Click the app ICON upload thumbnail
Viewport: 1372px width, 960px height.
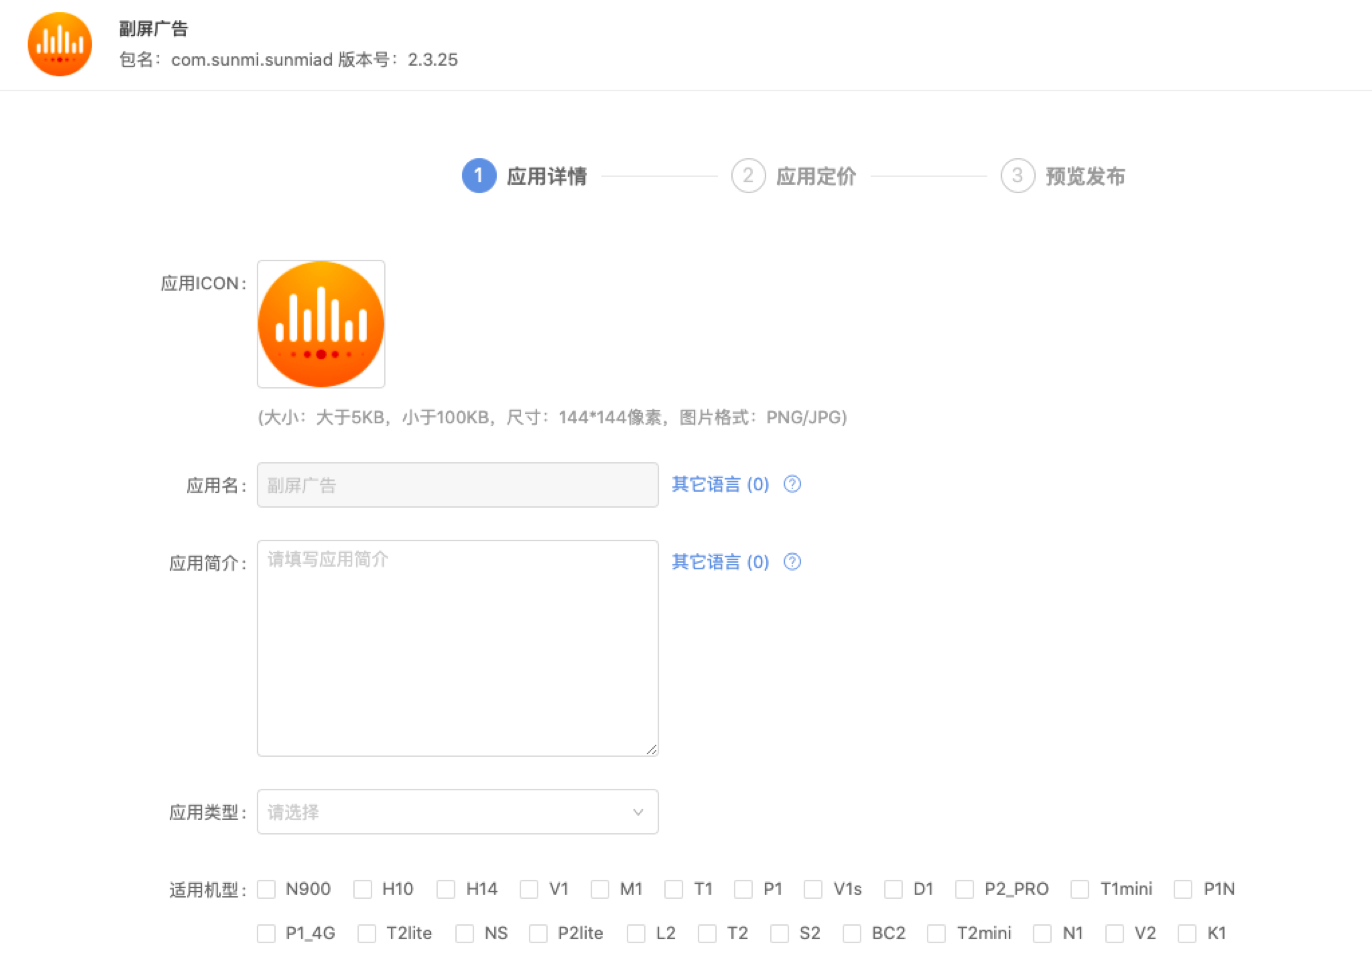point(321,324)
